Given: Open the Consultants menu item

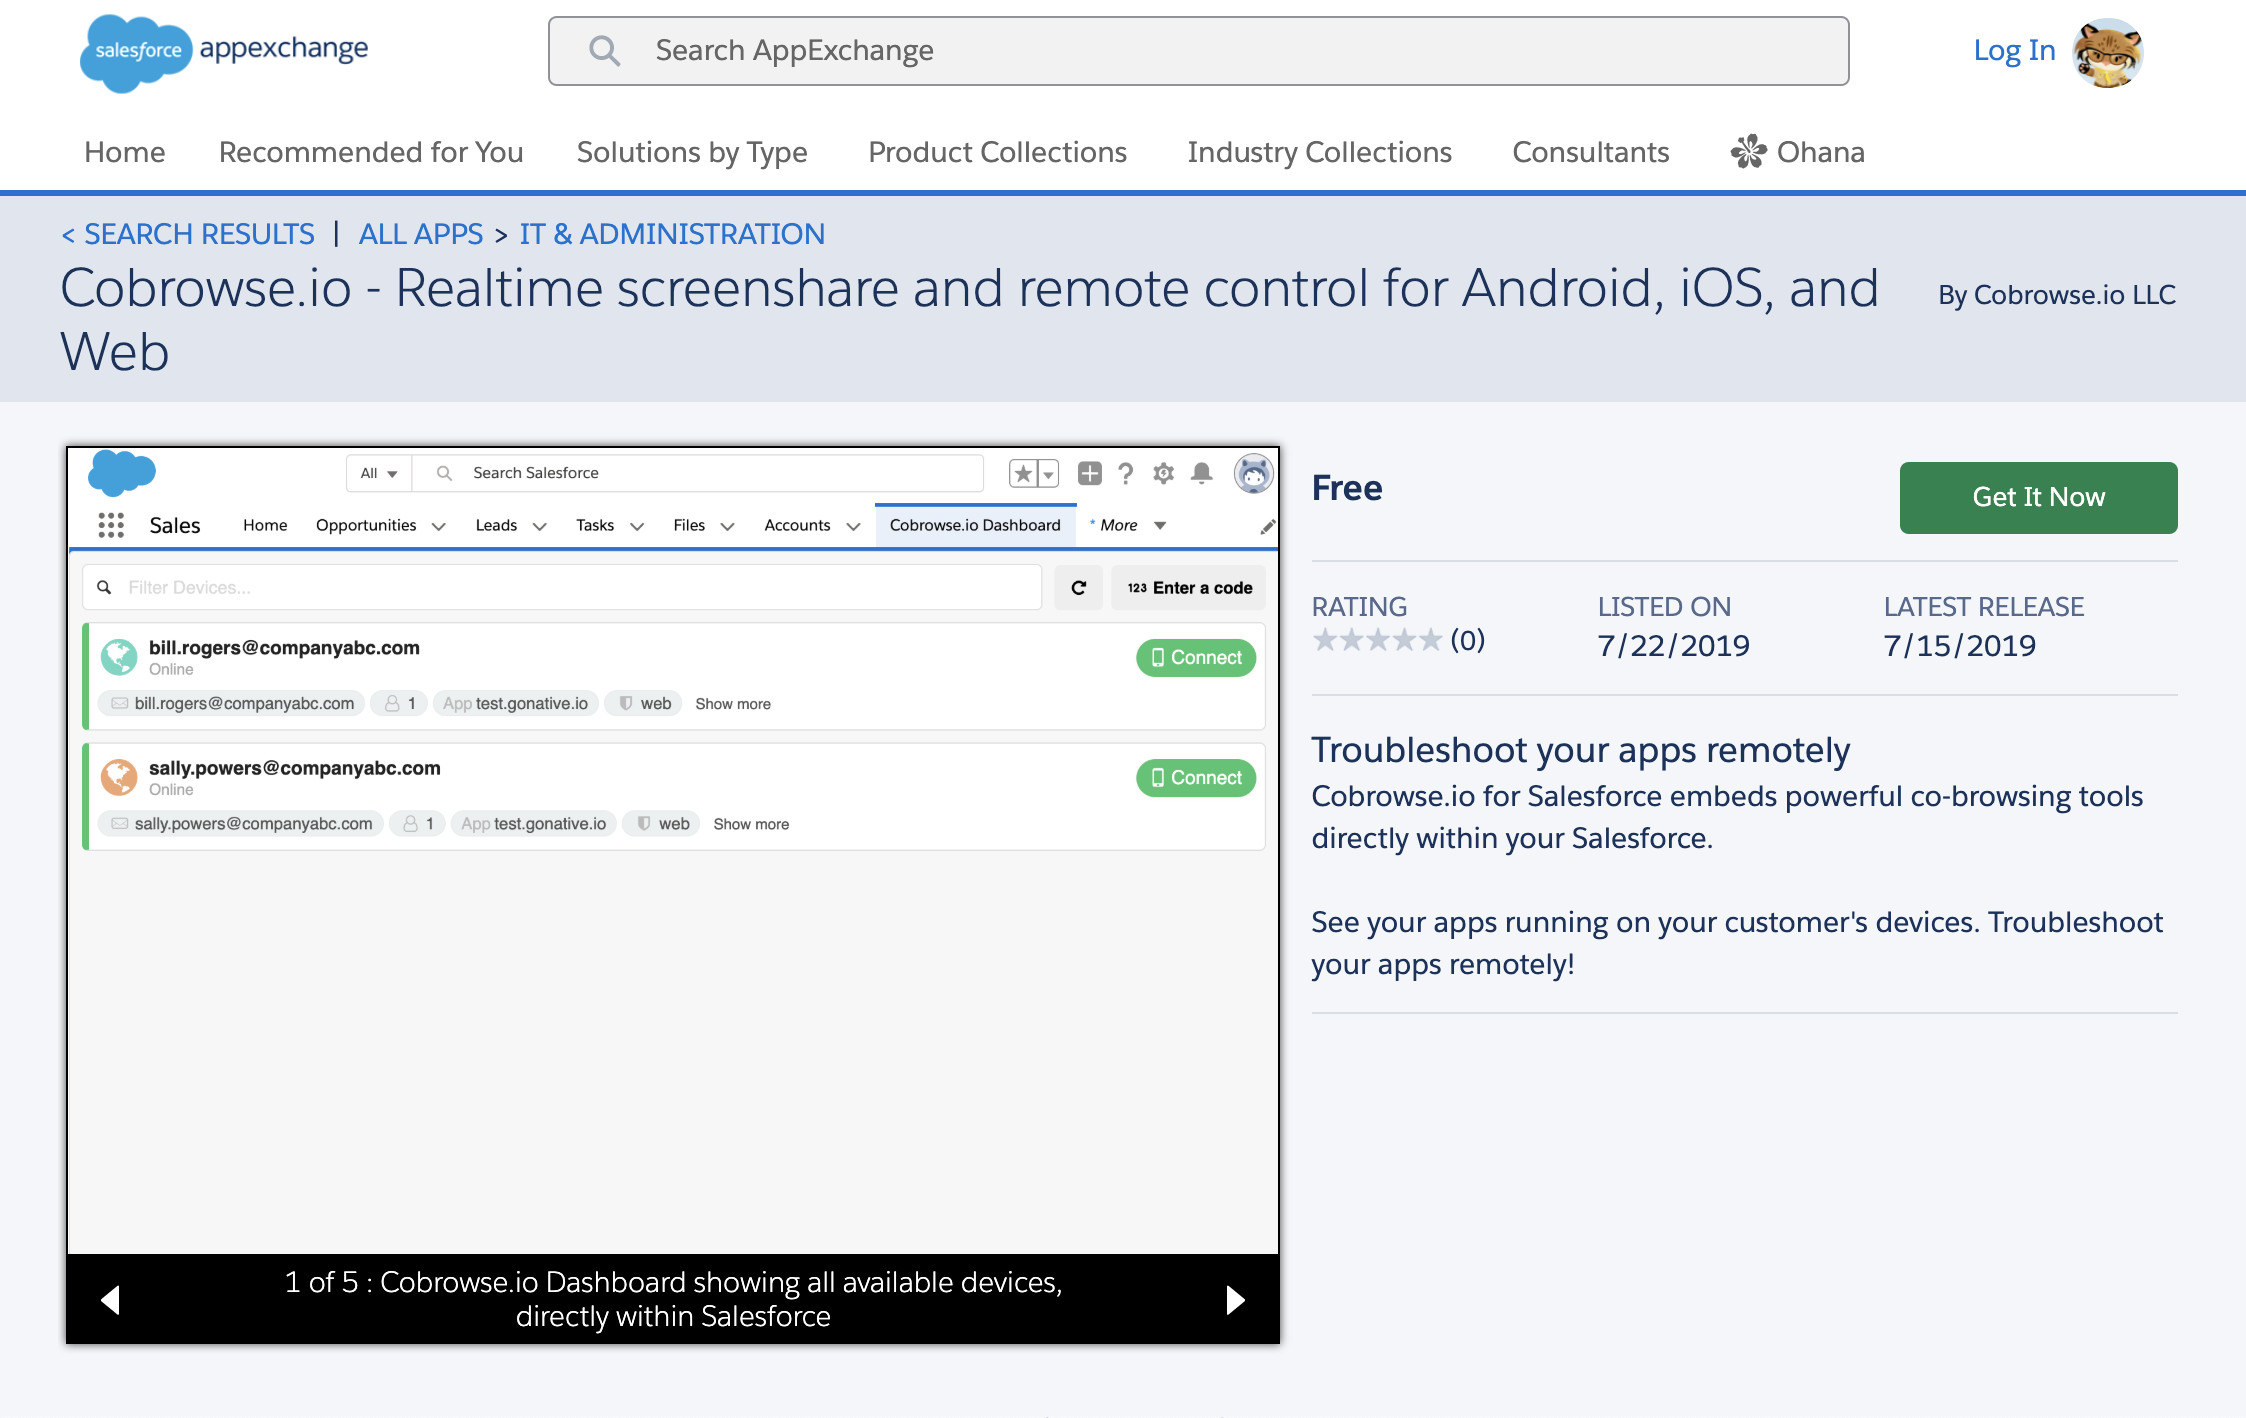Looking at the screenshot, I should point(1591,152).
